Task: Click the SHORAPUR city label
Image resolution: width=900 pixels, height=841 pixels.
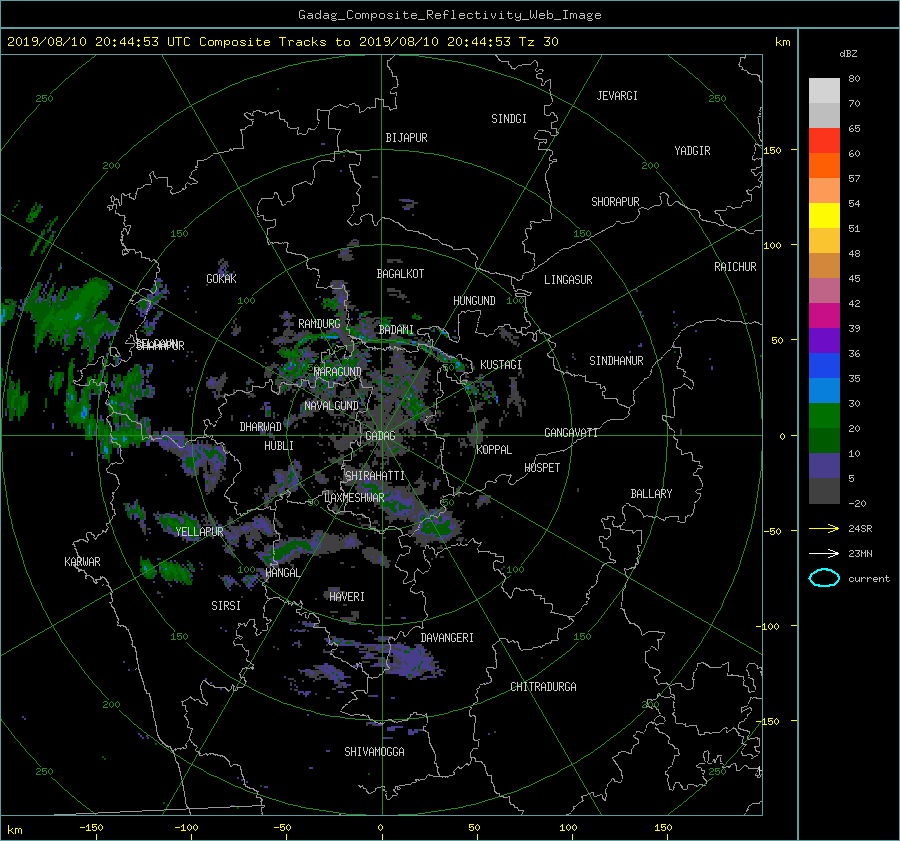Action: pos(615,202)
